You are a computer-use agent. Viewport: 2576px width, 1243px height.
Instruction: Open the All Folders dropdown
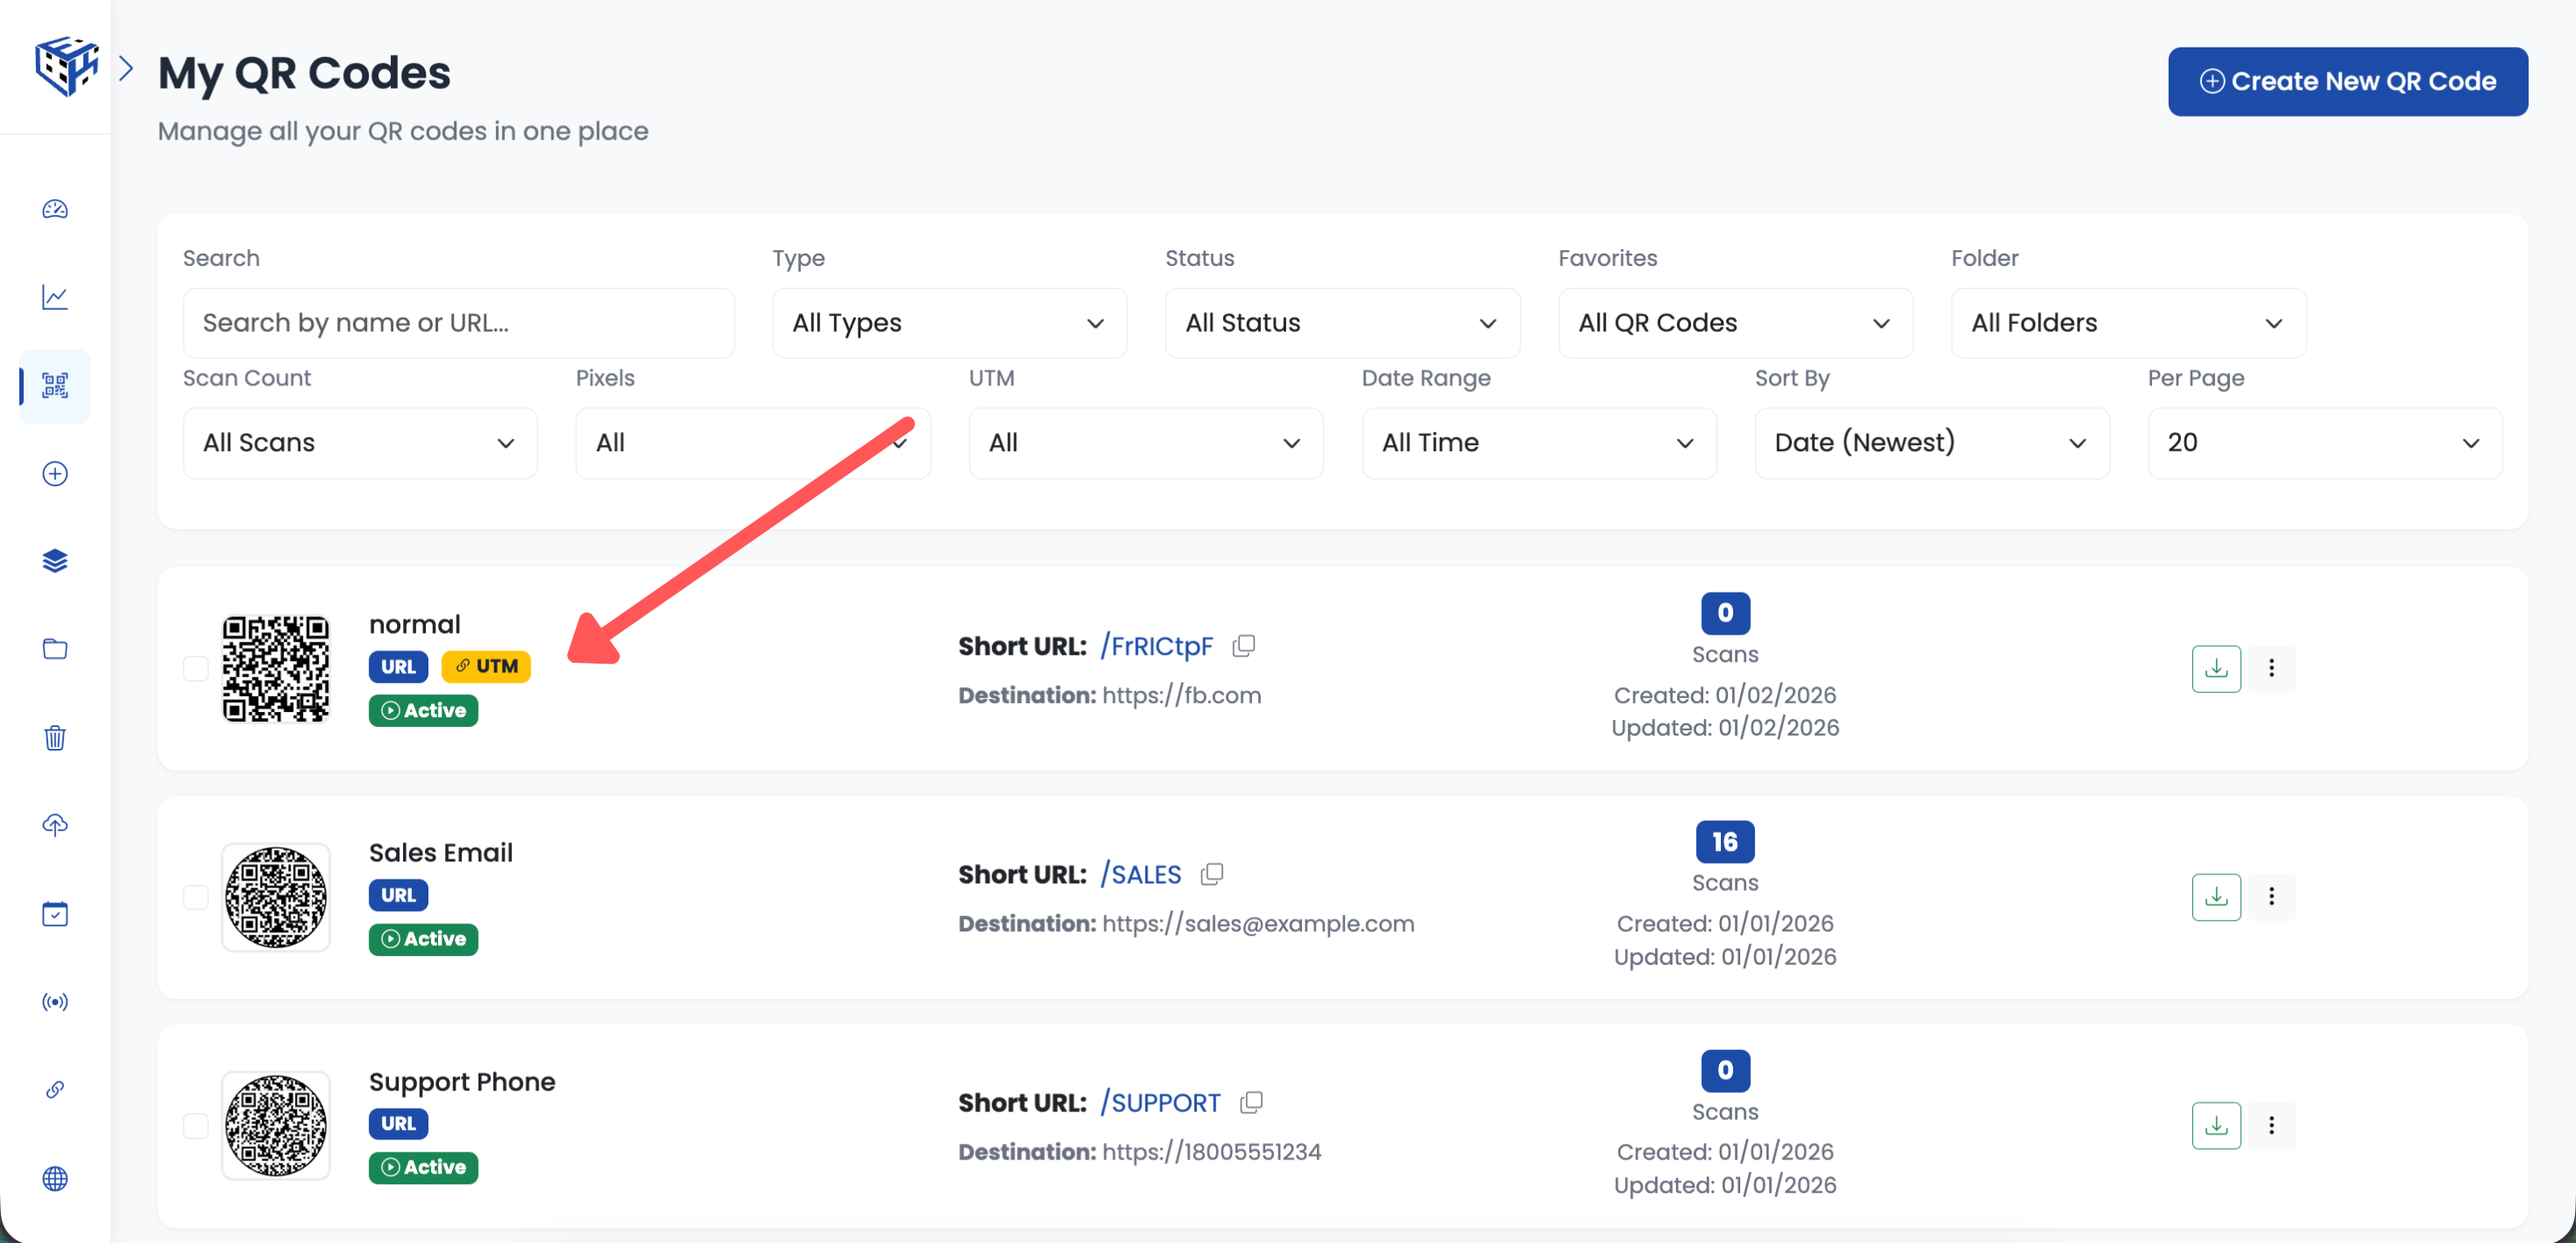(x=2127, y=323)
